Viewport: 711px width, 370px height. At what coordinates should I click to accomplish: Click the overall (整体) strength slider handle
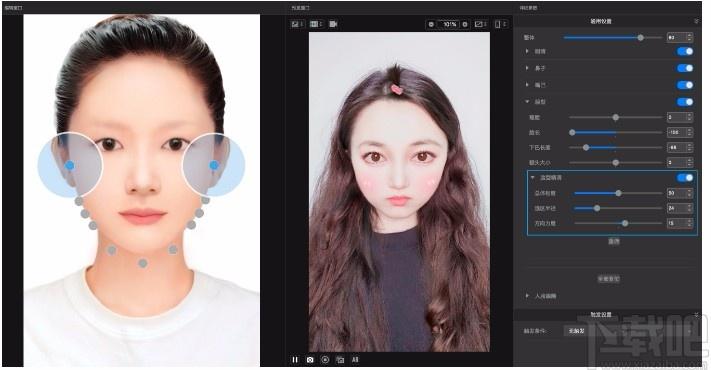(641, 38)
